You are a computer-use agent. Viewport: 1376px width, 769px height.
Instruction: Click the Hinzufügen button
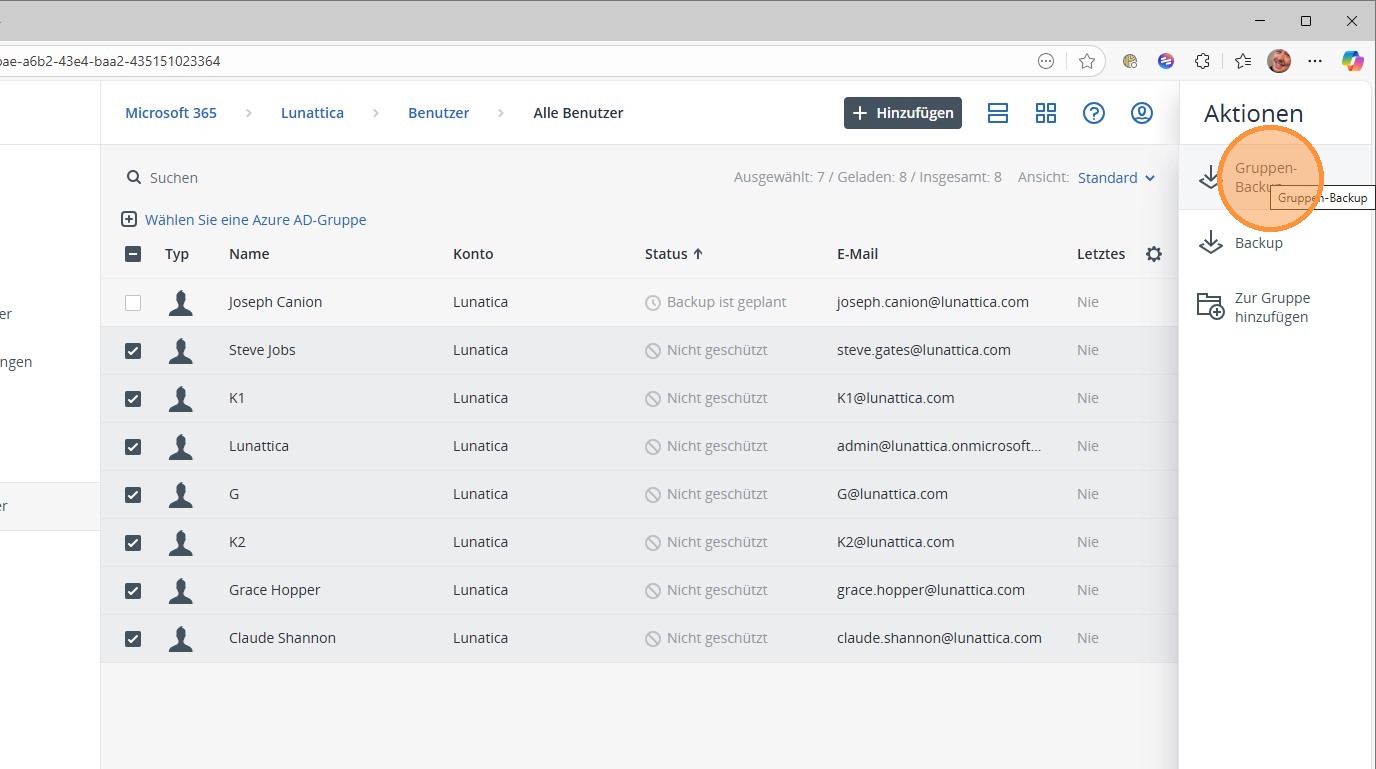pyautogui.click(x=903, y=113)
